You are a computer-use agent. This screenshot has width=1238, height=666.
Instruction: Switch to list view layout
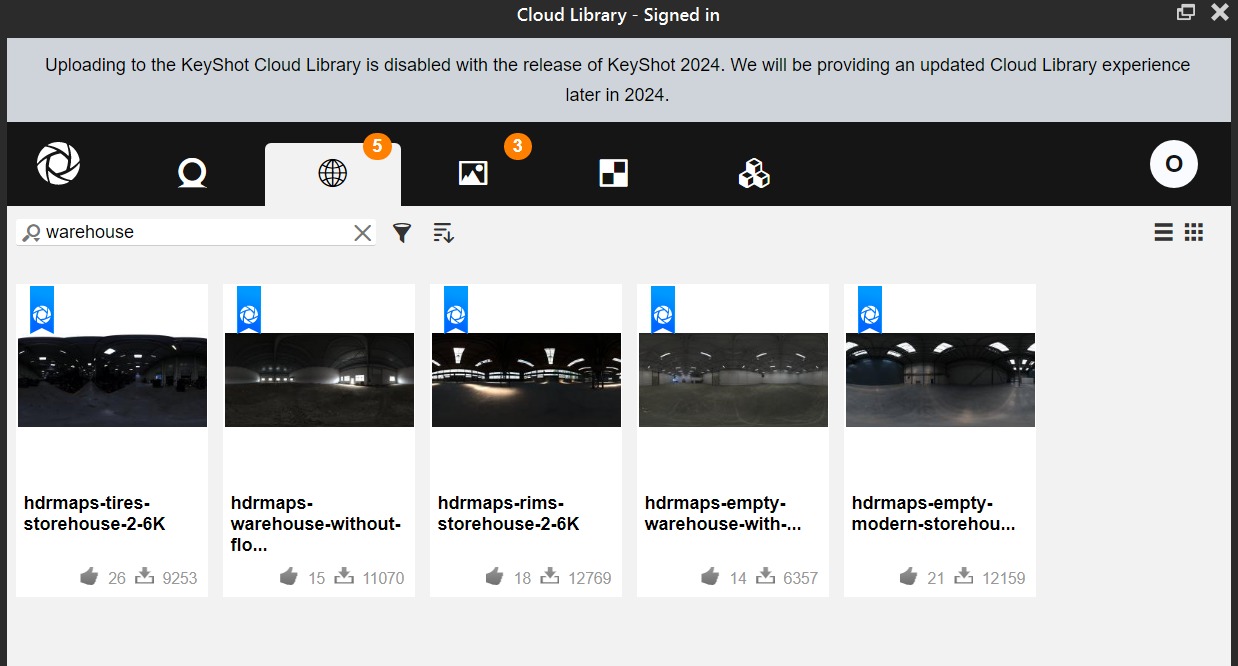(1163, 232)
